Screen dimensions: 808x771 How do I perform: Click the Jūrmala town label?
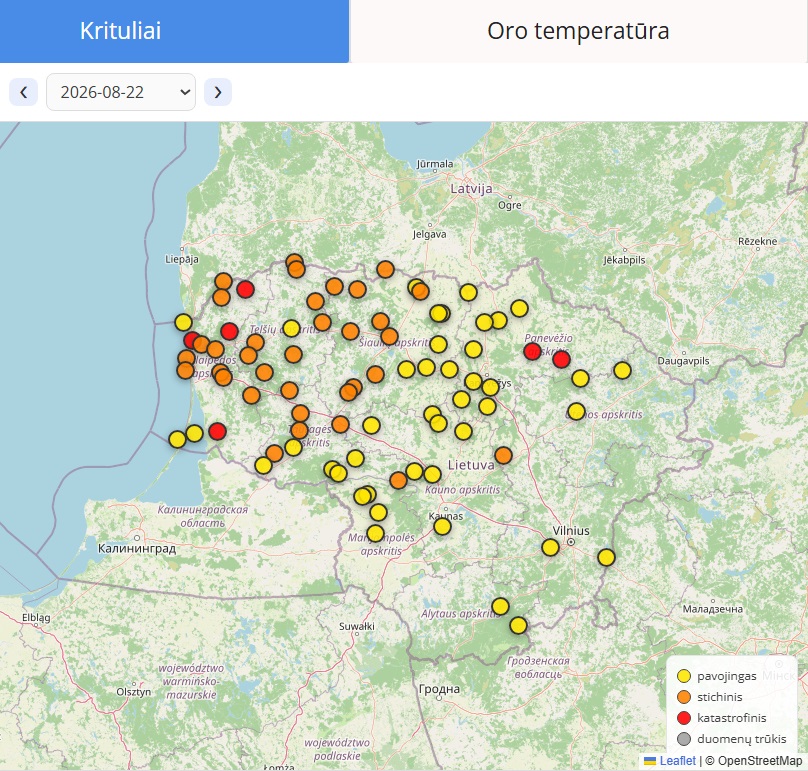(x=435, y=164)
